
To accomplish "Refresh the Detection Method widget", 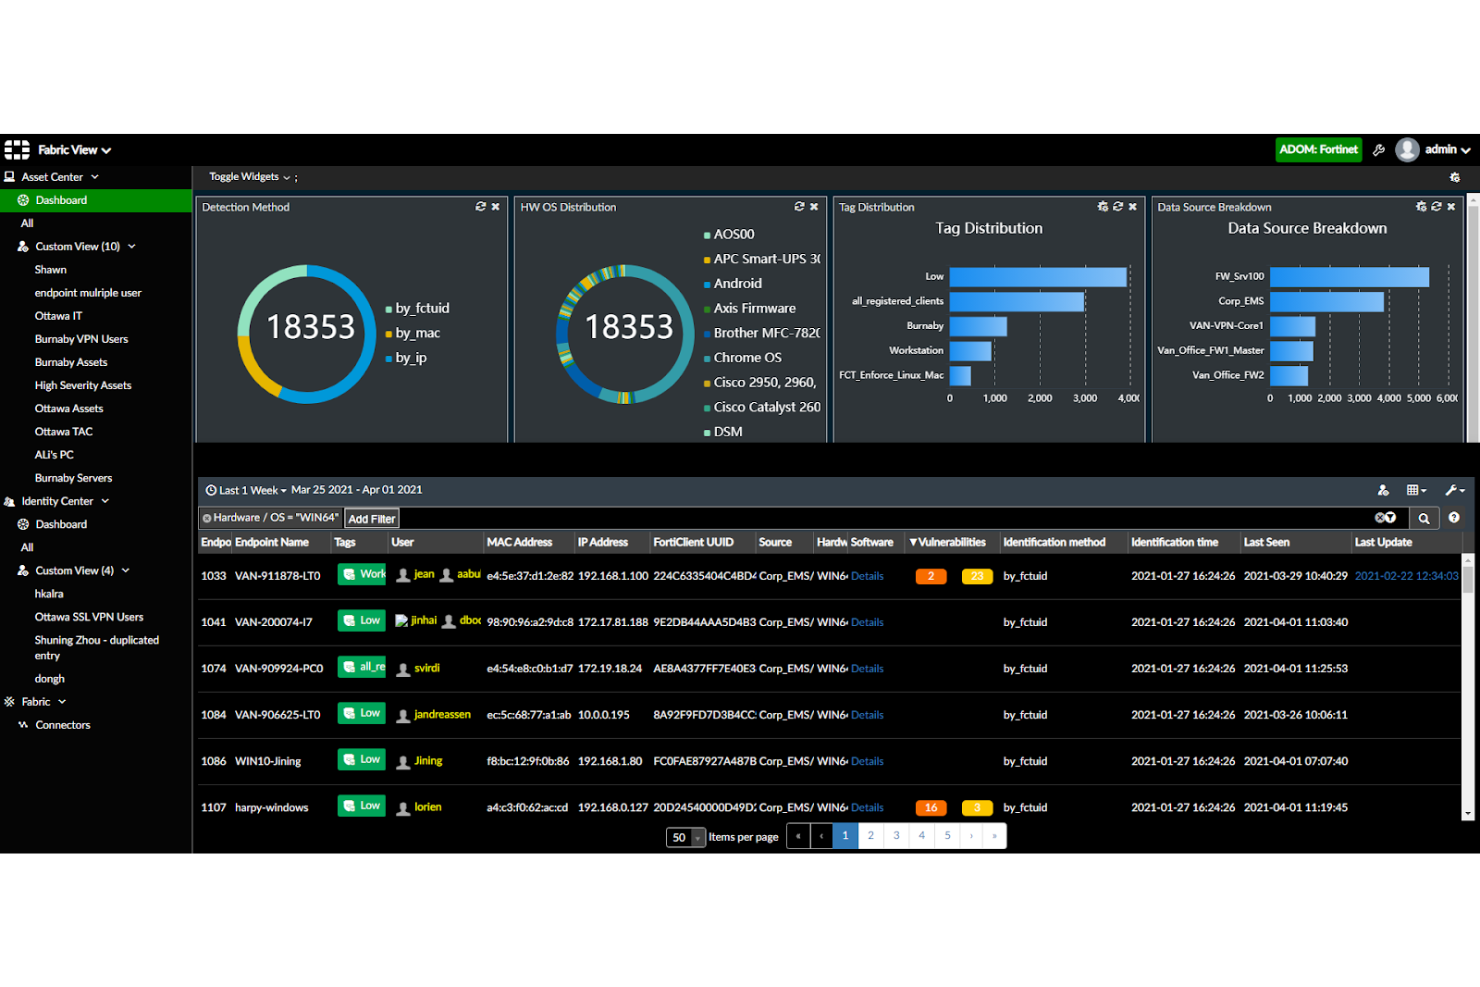I will [x=480, y=206].
